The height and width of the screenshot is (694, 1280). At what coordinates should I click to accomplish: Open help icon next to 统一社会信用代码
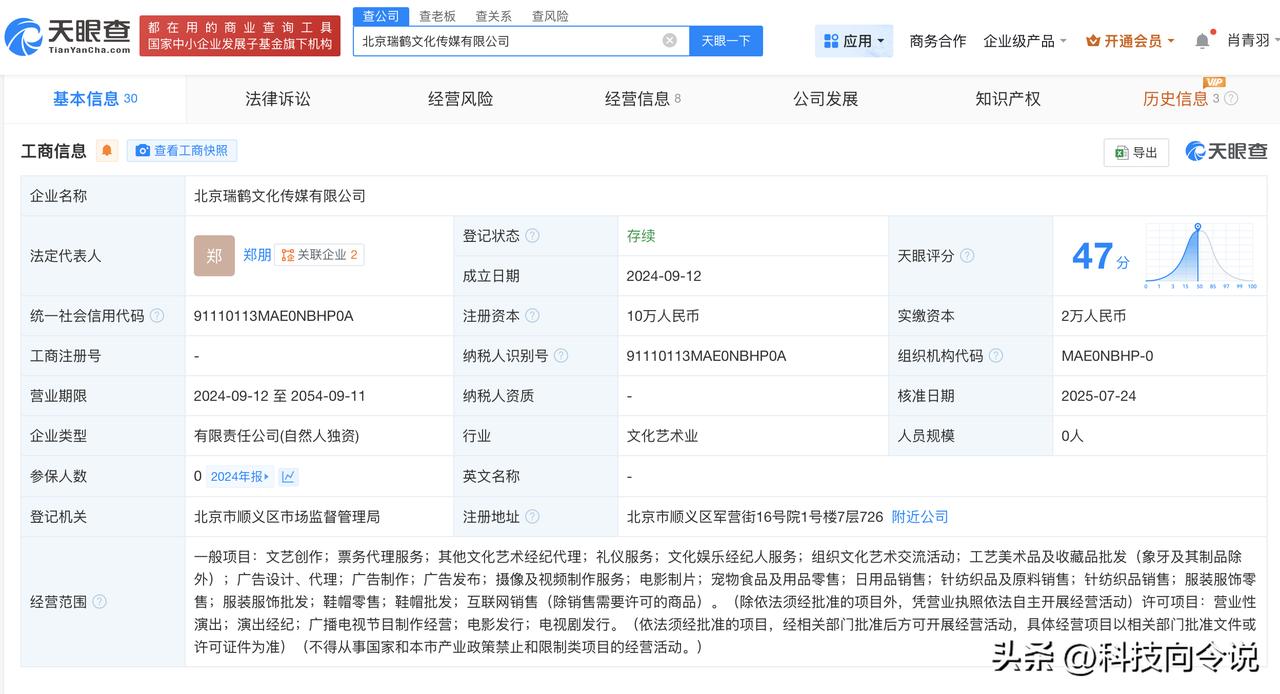click(157, 316)
